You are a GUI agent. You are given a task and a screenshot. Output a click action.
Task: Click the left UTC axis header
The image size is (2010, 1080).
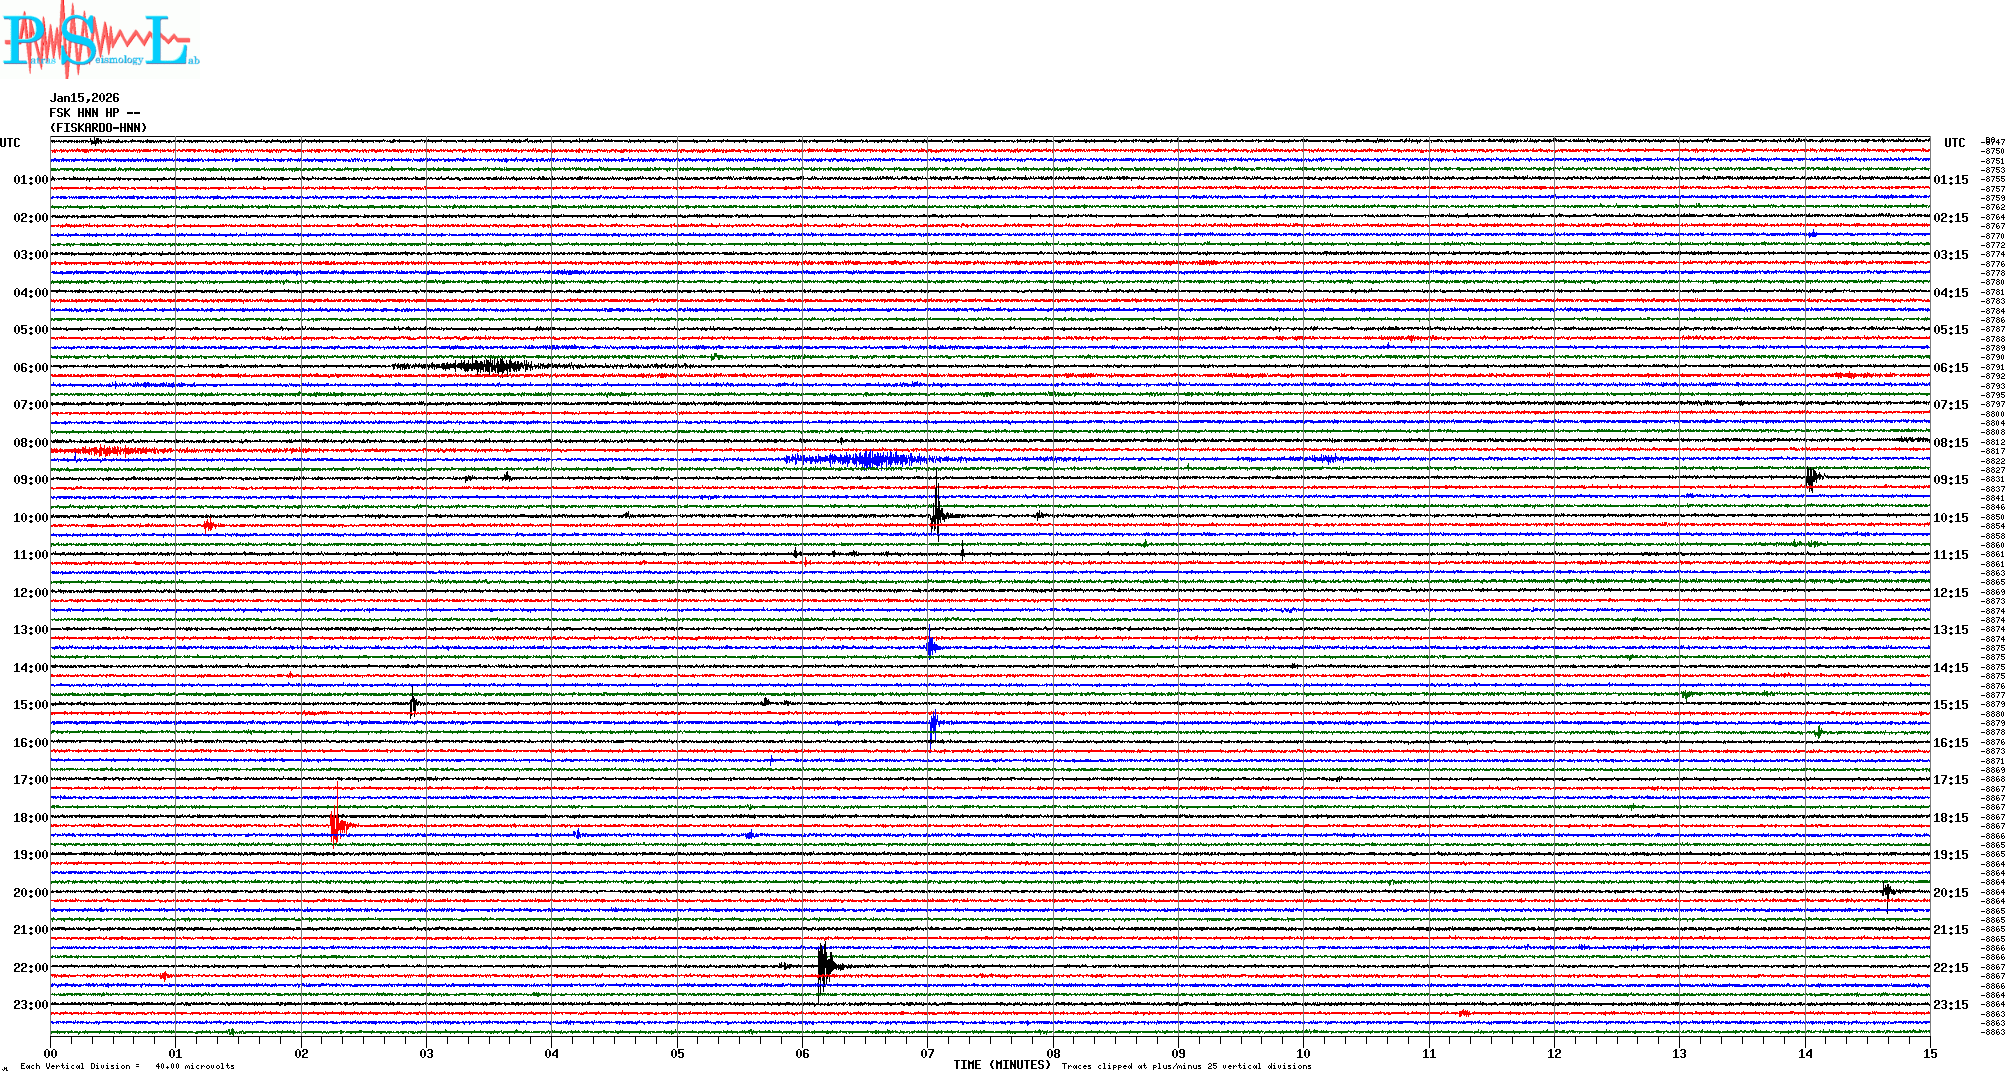10,143
